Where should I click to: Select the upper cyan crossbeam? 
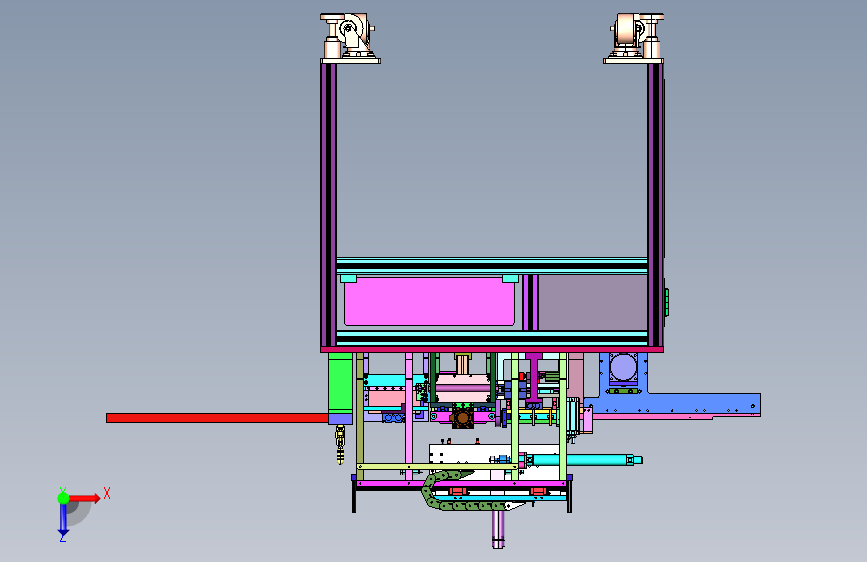492,266
